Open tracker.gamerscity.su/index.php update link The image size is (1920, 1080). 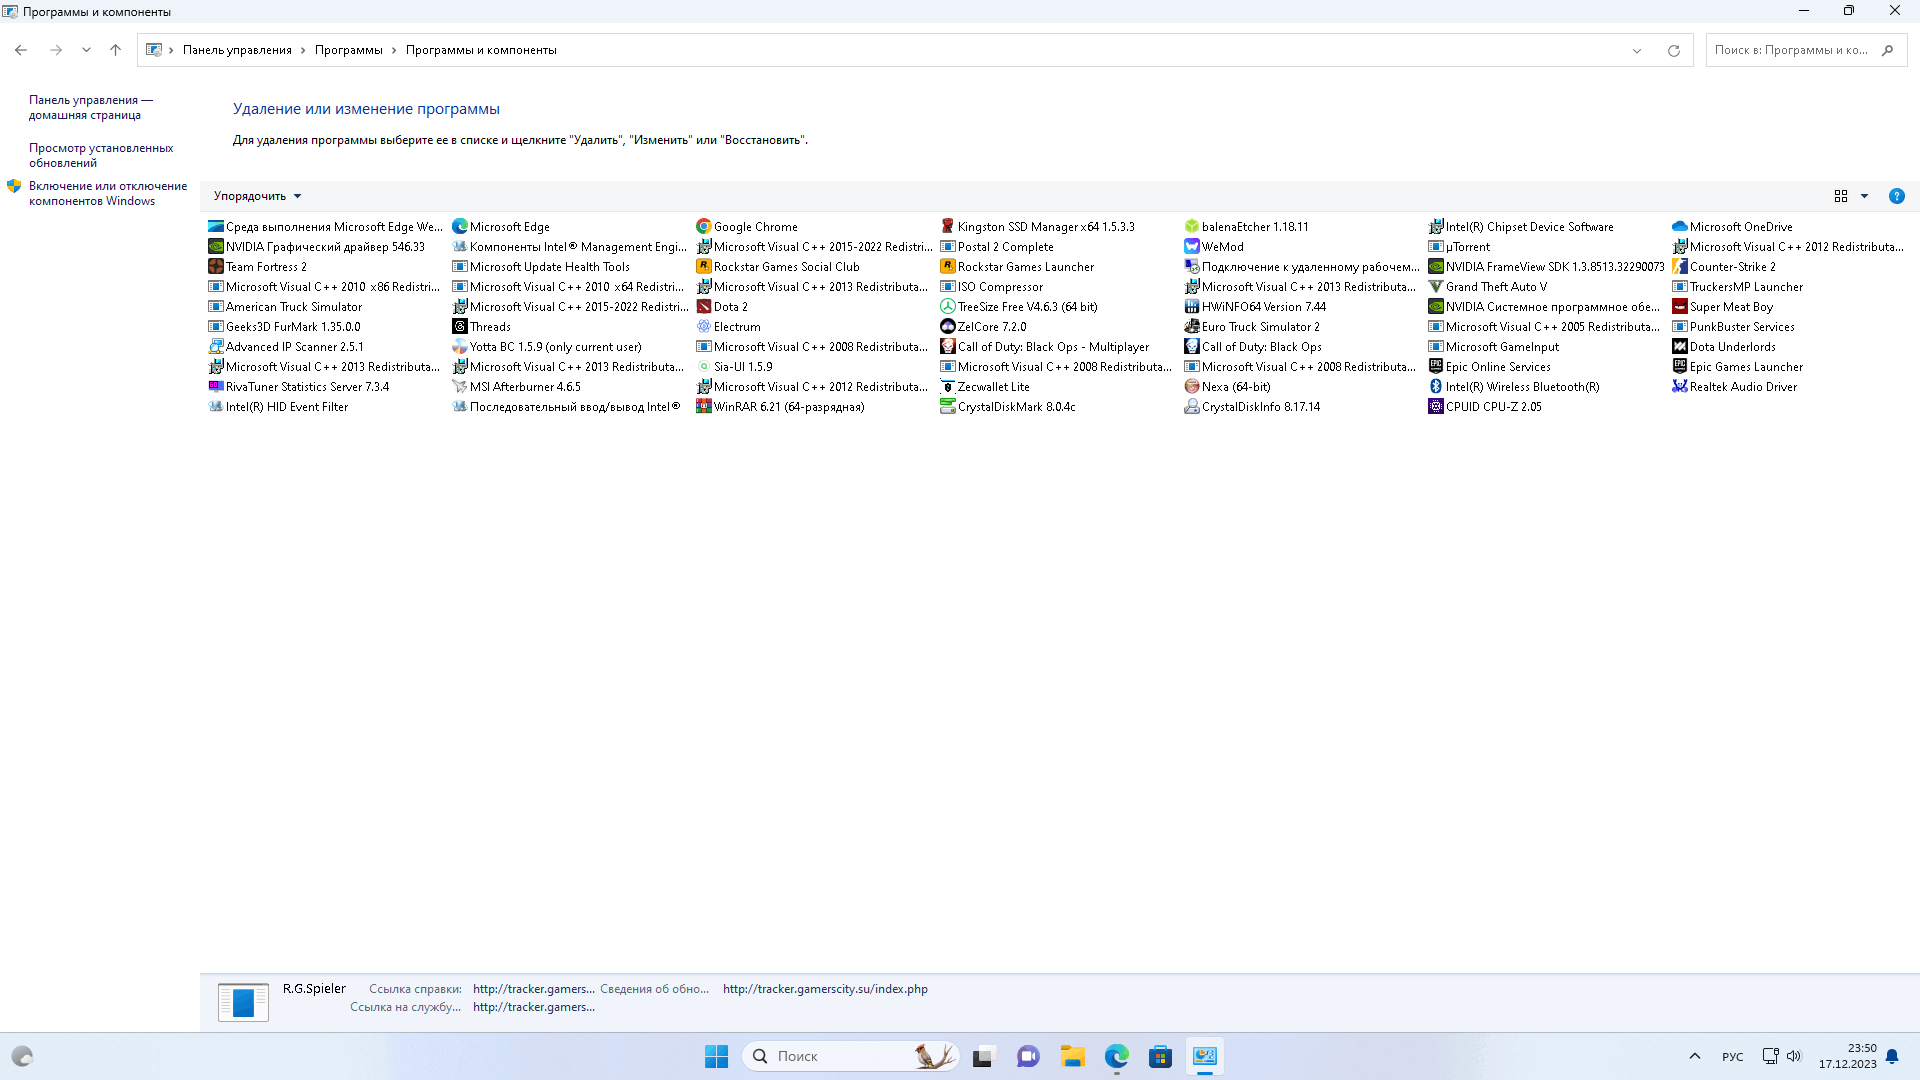[825, 989]
